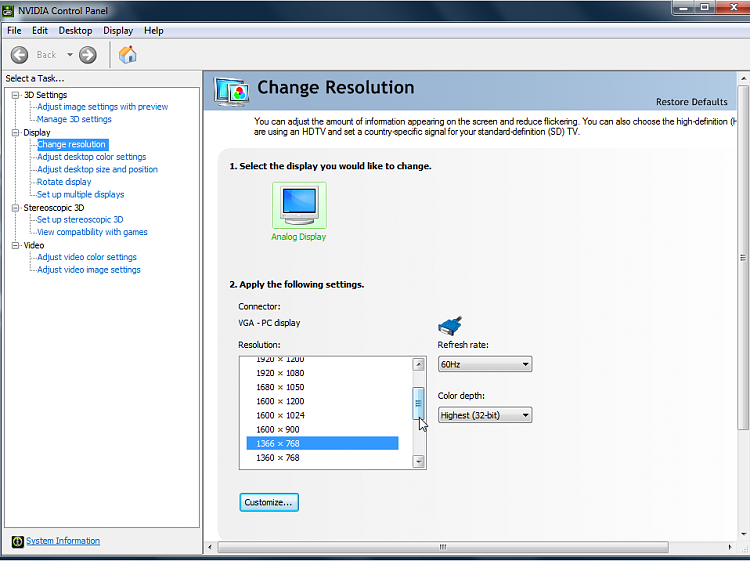Screen dimensions: 750x561
Task: Click the System Information link
Action: click(x=63, y=541)
